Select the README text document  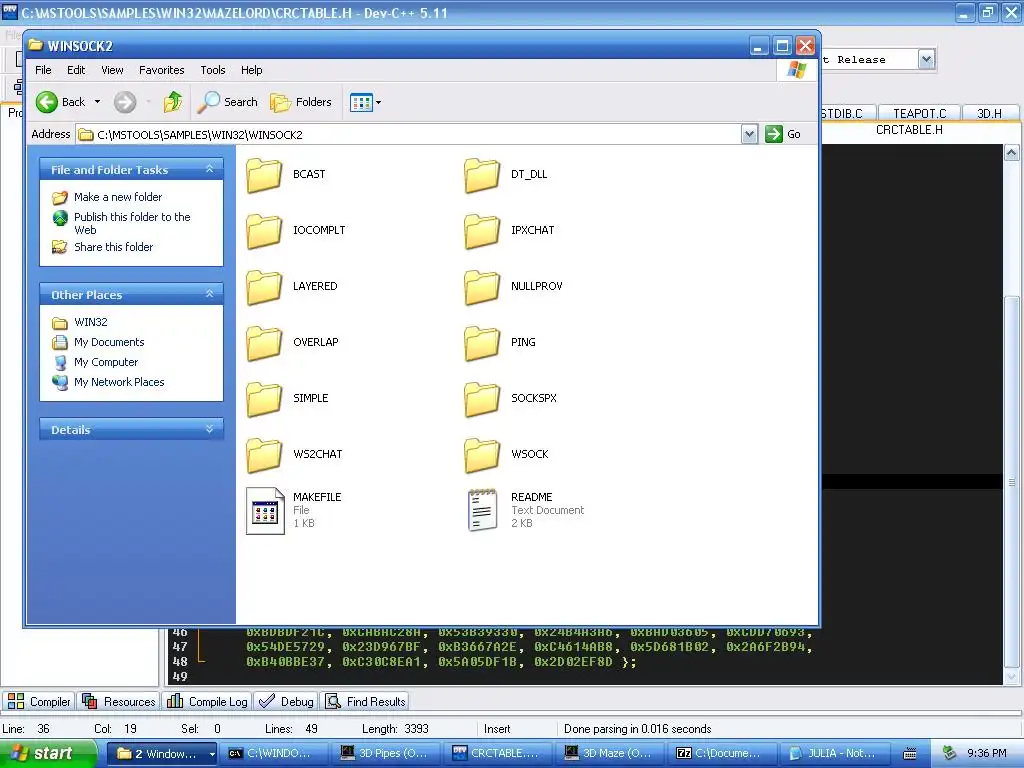482,511
